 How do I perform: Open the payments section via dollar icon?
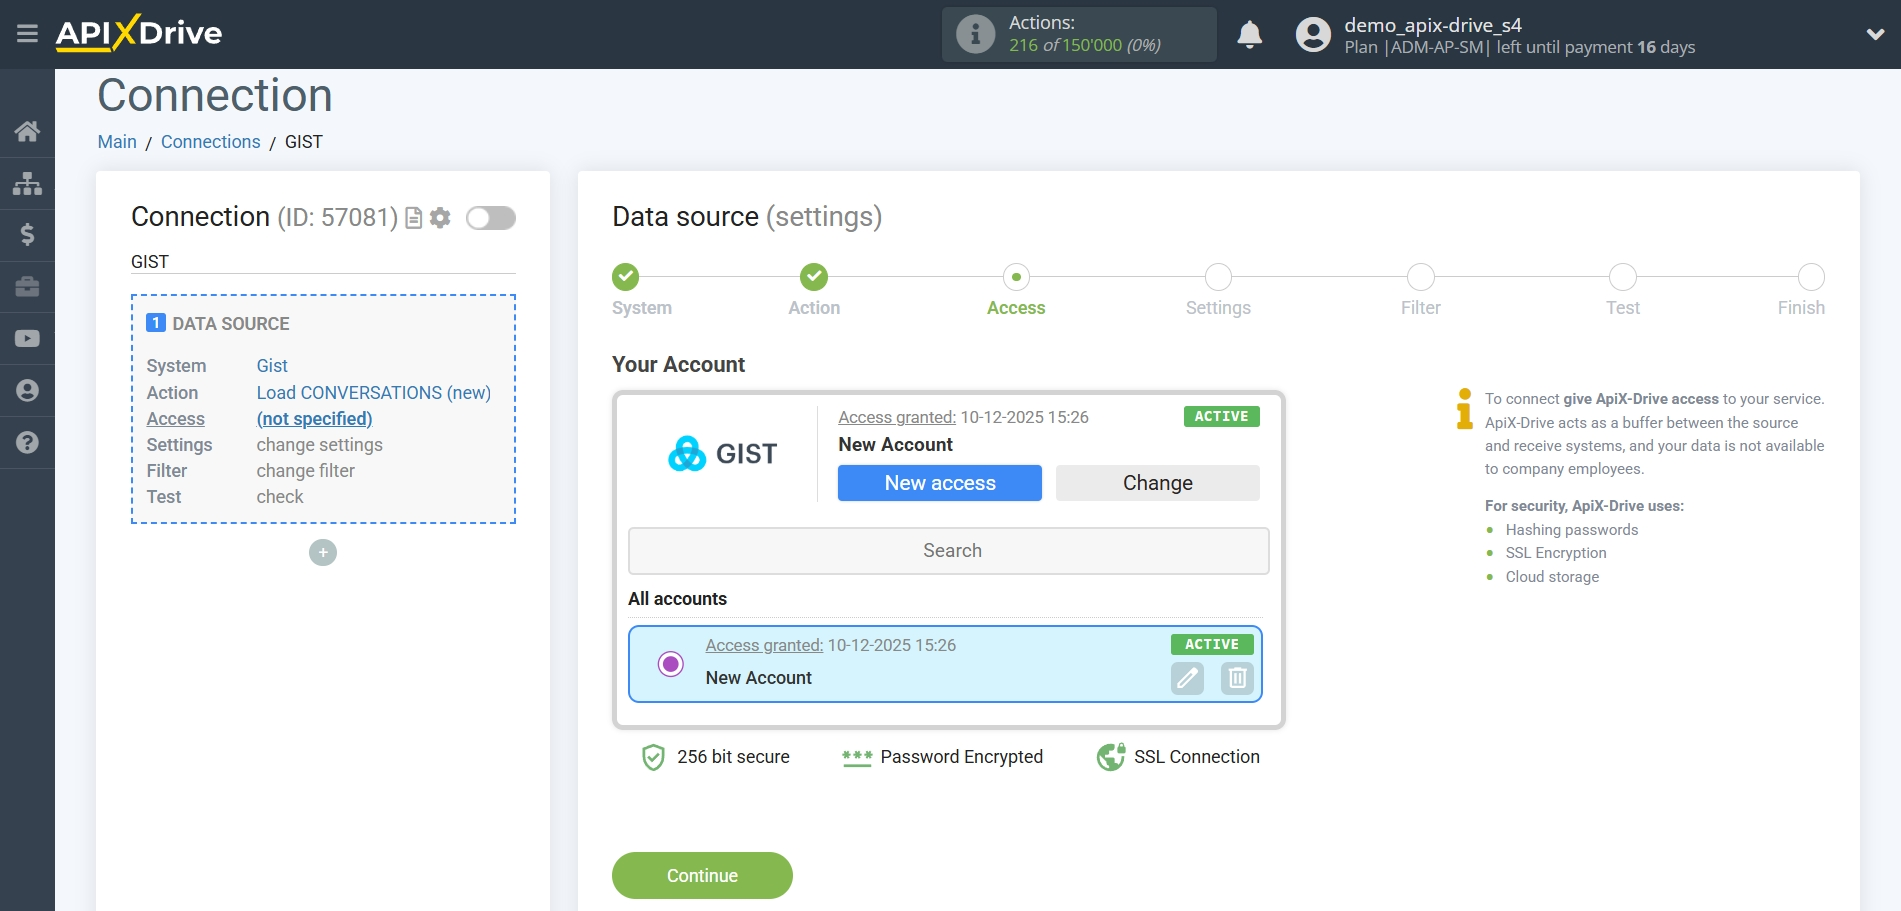point(27,235)
